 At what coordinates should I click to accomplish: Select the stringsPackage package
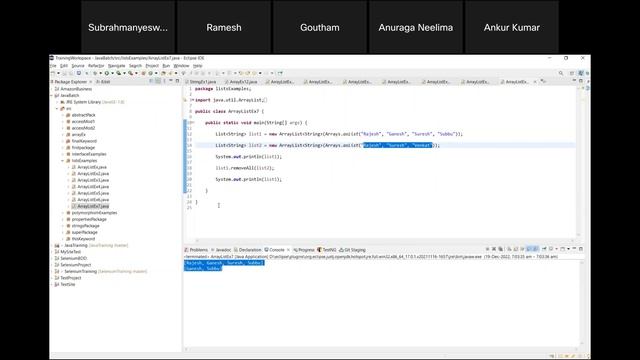(x=85, y=226)
